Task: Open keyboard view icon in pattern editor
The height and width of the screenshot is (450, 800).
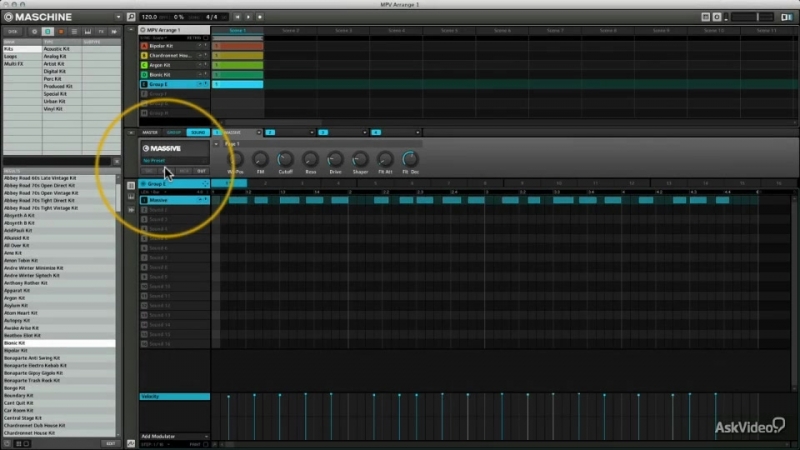Action: point(131,197)
